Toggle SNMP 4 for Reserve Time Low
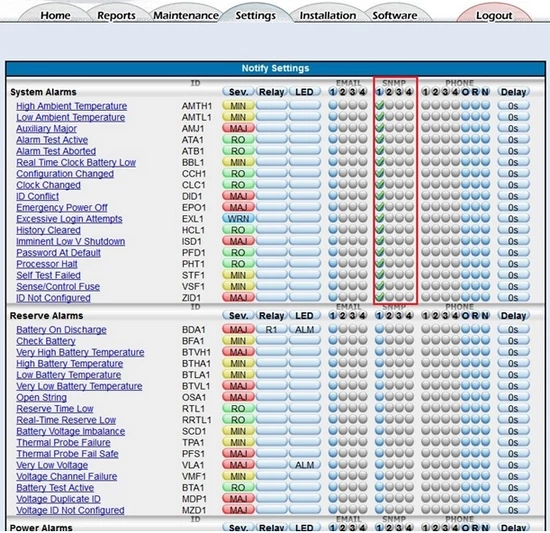Viewport: 550px width, 533px height. (x=409, y=408)
